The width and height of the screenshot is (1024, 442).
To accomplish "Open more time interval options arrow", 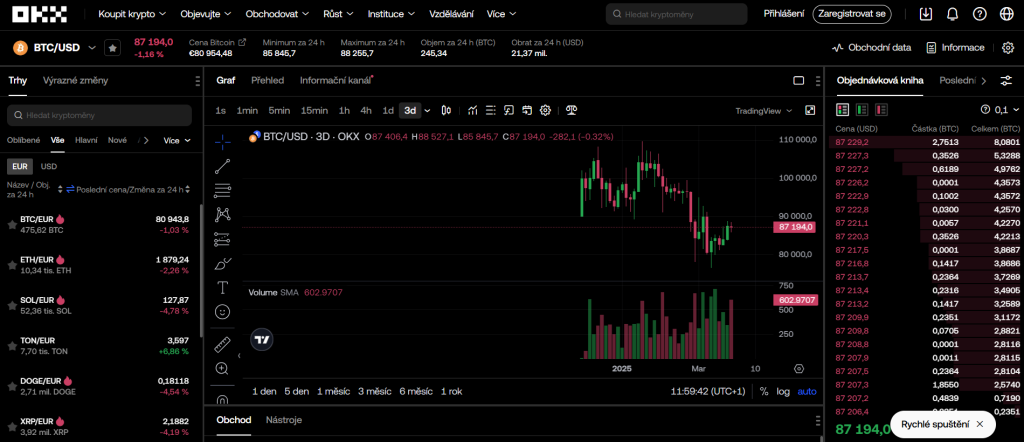I will [428, 110].
